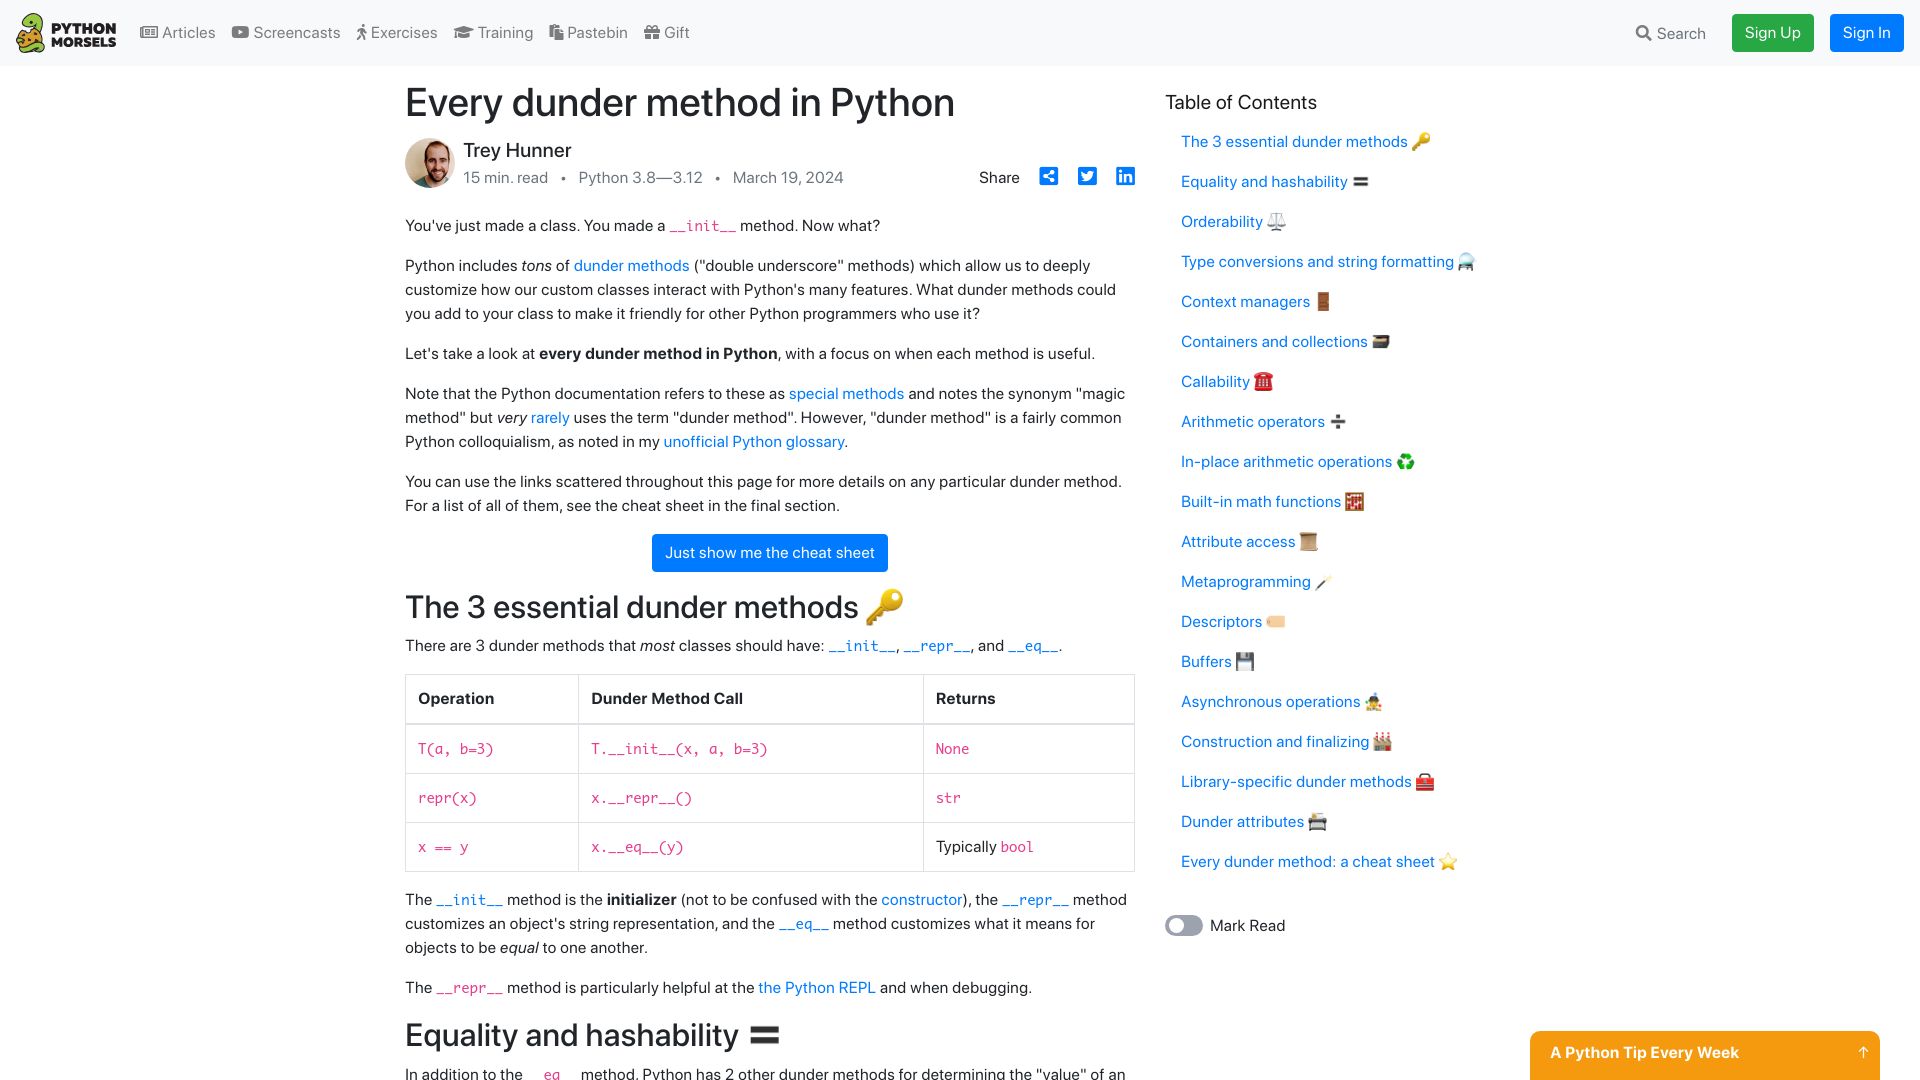Follow the constructor link
The height and width of the screenshot is (1080, 1920).
pyautogui.click(x=921, y=900)
